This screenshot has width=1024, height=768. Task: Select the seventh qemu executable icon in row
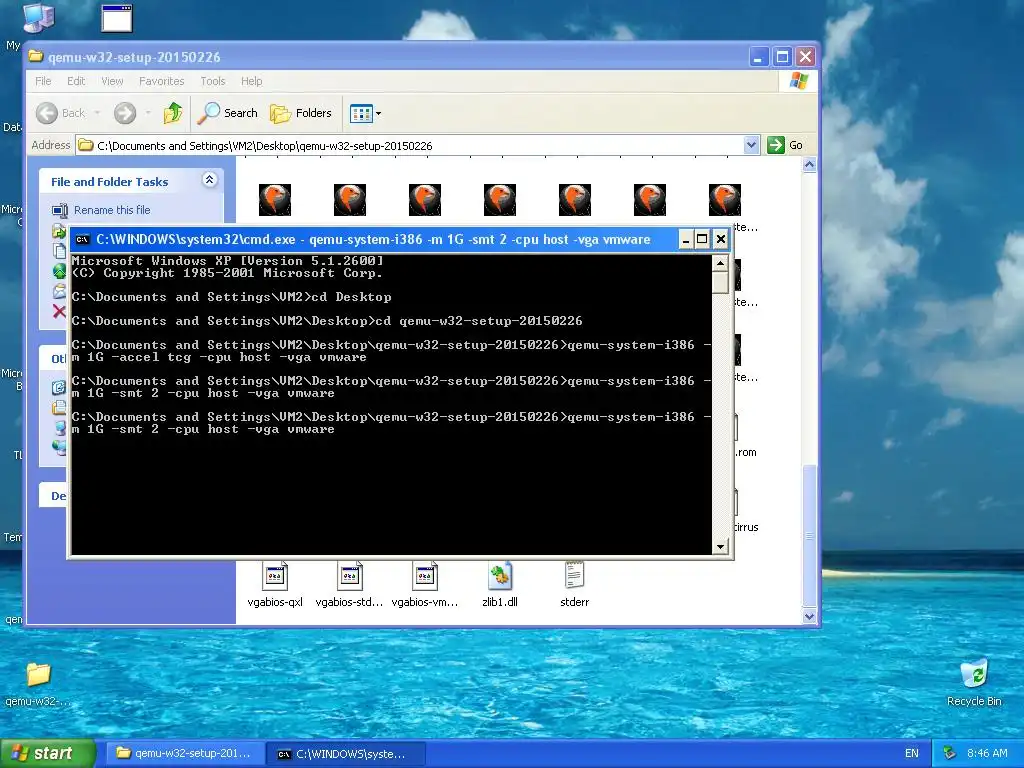pyautogui.click(x=725, y=200)
